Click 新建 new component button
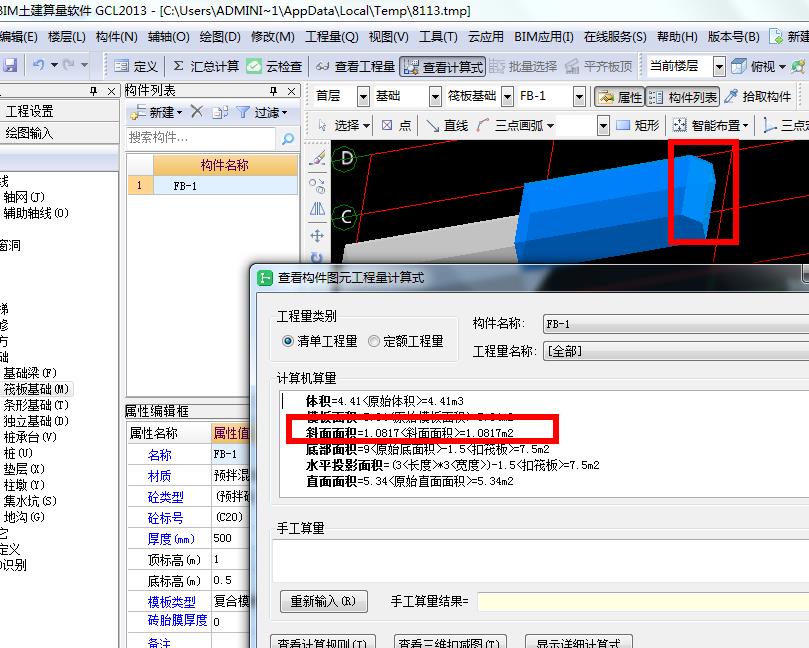Image resolution: width=809 pixels, height=648 pixels. click(x=156, y=112)
